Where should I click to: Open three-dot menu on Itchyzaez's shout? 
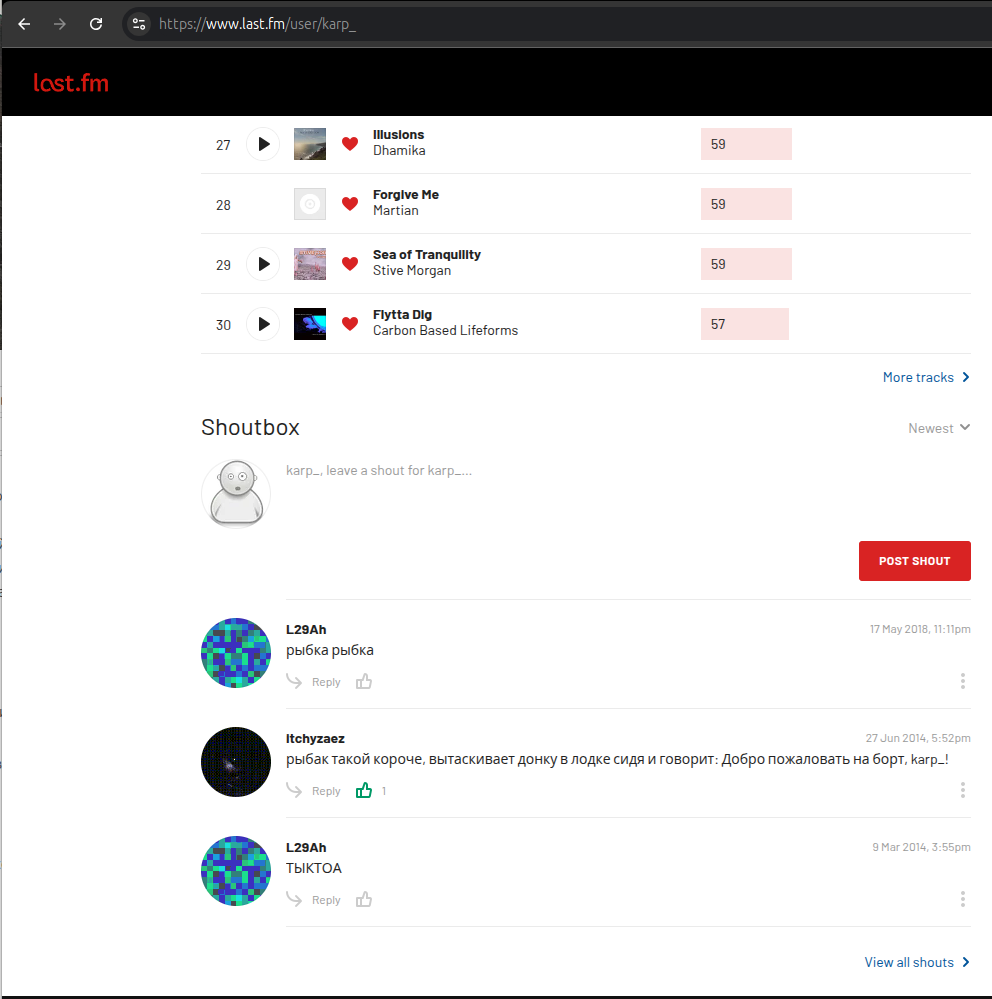tap(962, 790)
